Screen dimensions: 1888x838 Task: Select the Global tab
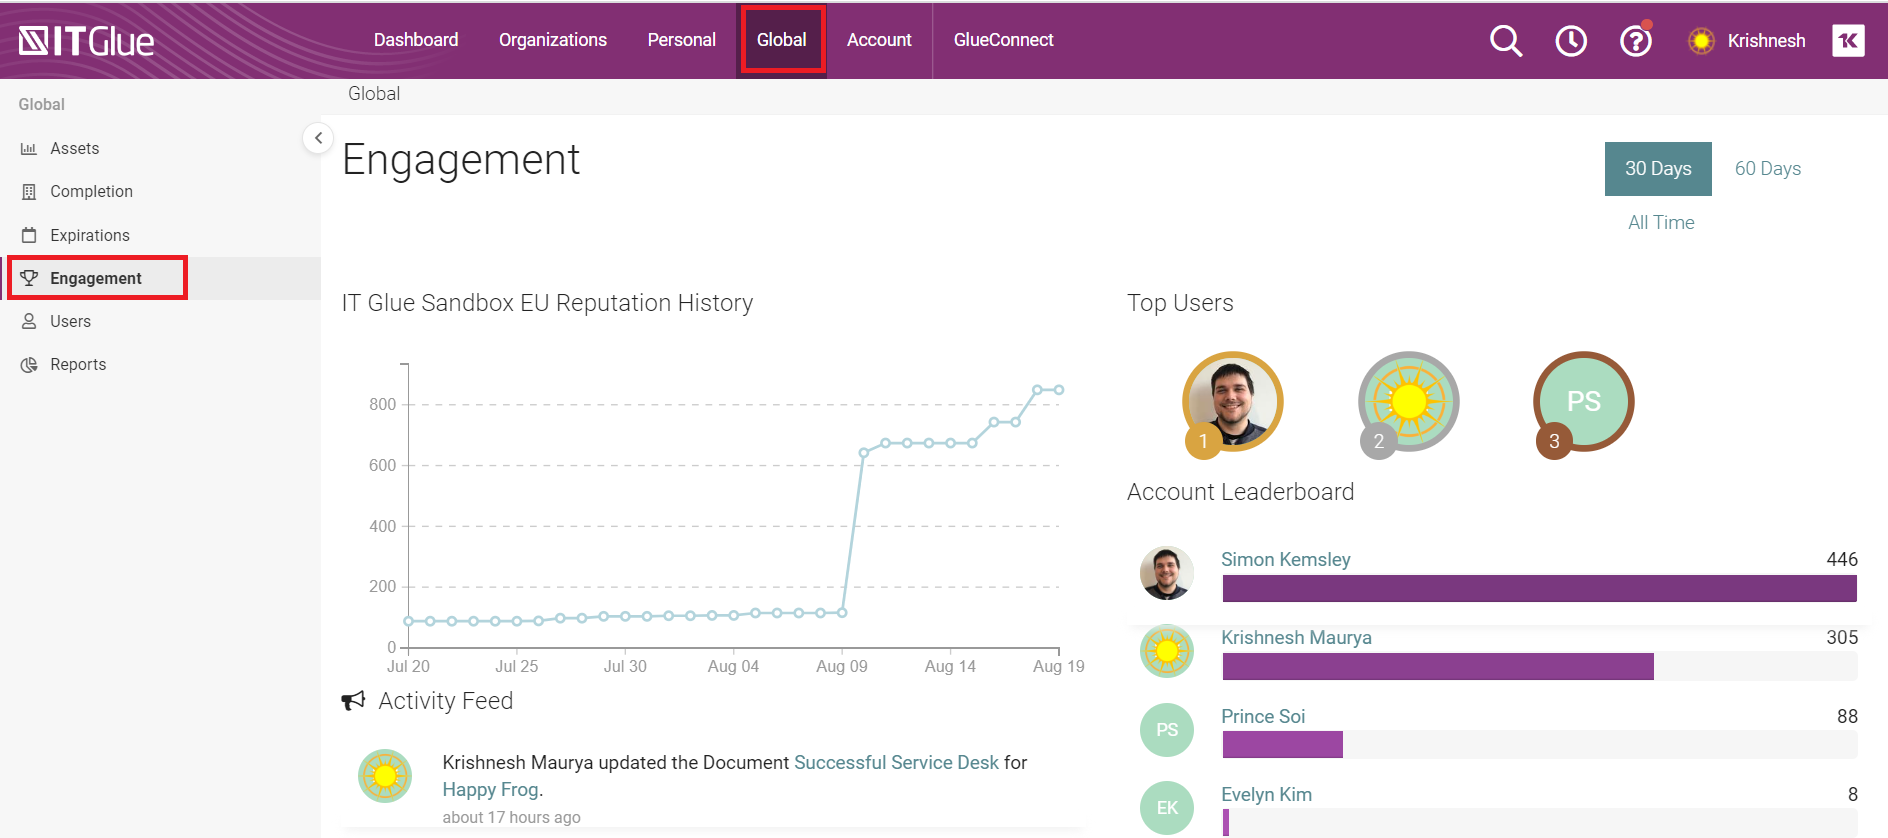782,40
